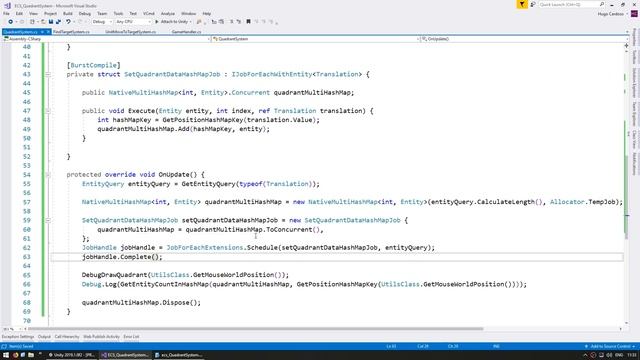Click the horizontal scrollbar in editor
Viewport: 640px width, 360px height.
click(x=255, y=329)
